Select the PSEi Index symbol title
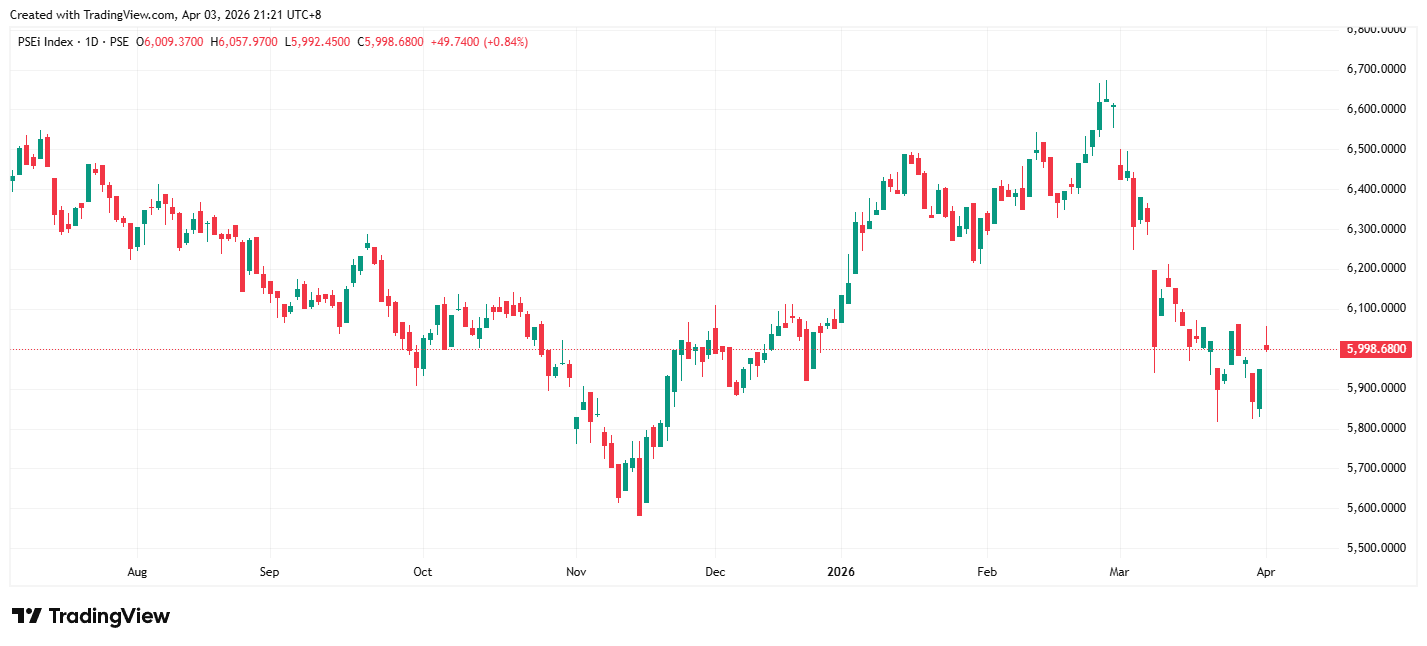 46,42
